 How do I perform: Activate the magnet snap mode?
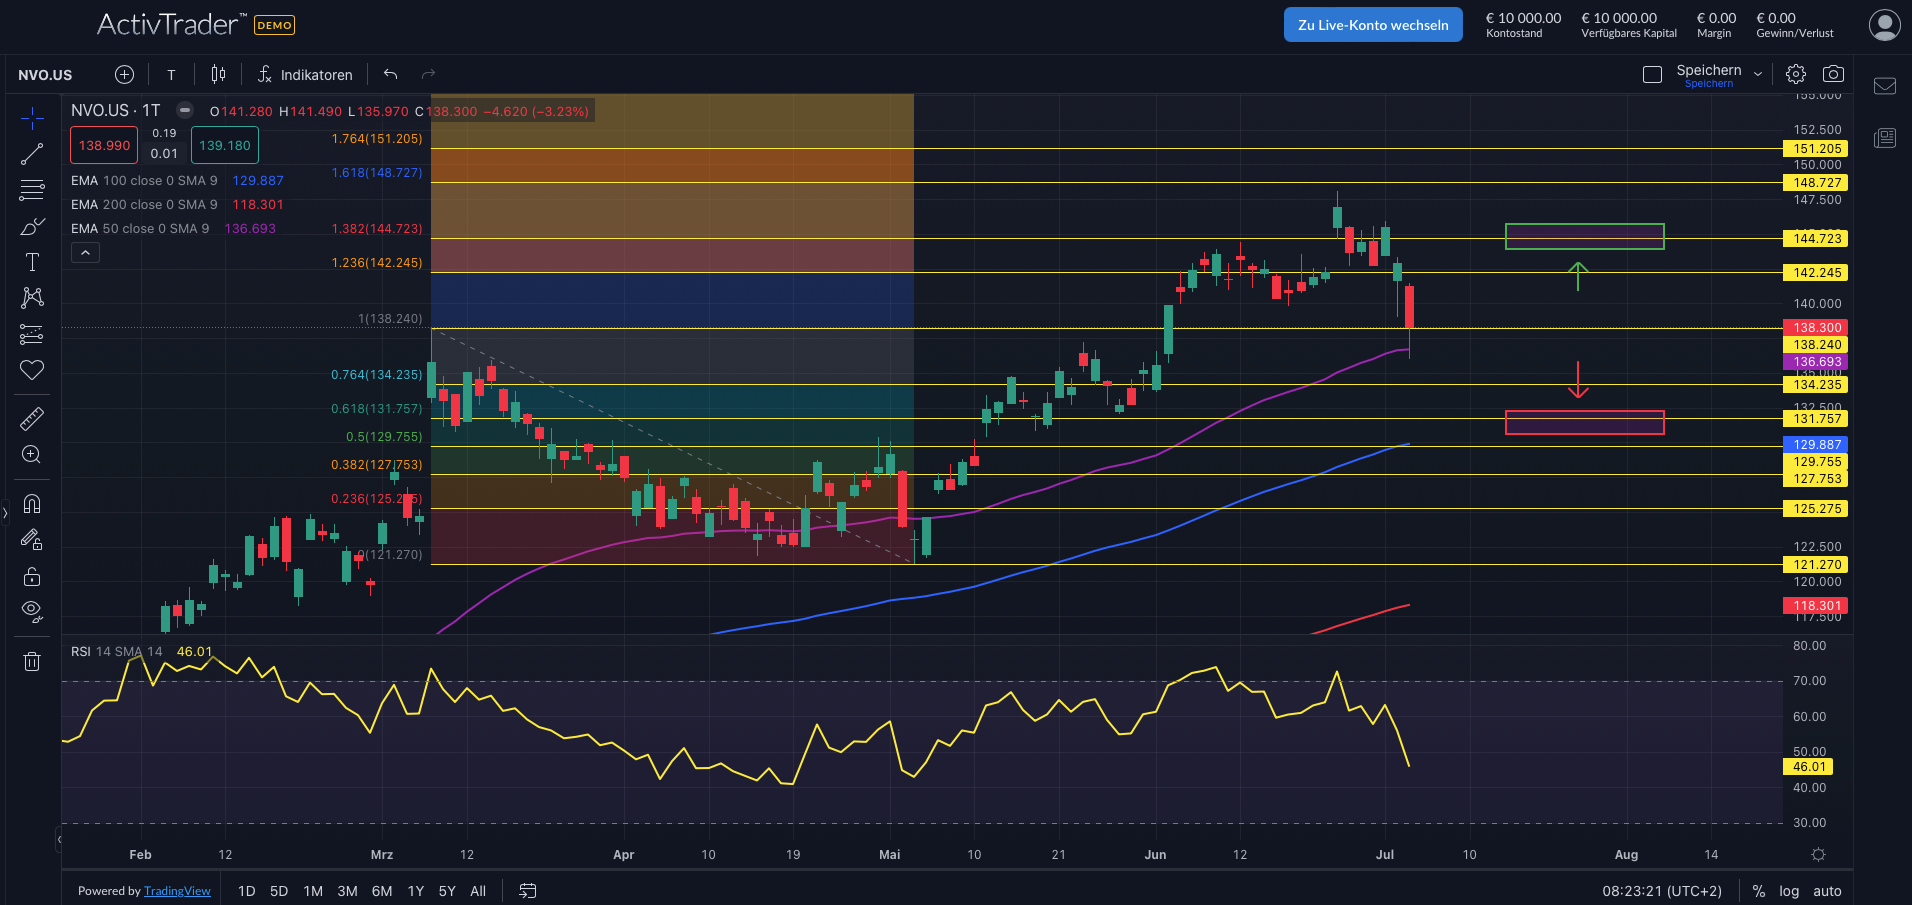tap(32, 504)
